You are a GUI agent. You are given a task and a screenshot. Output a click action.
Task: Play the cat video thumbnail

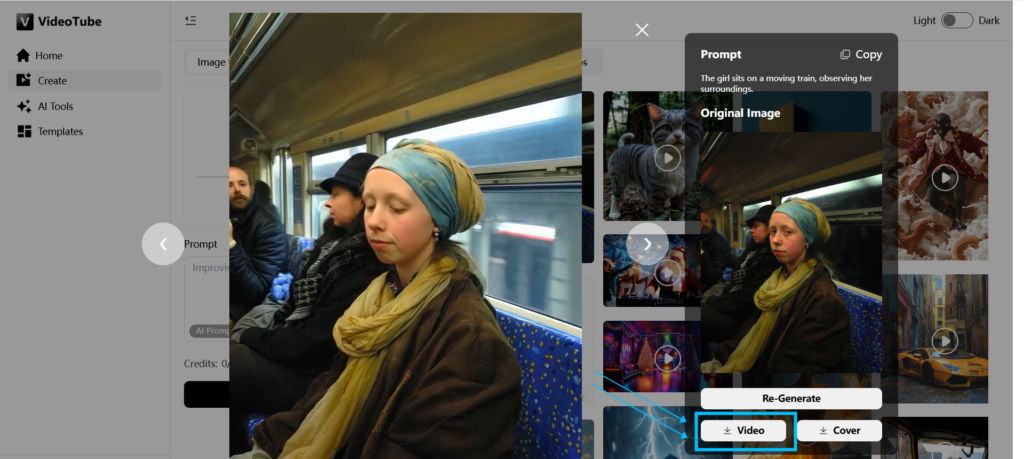point(667,157)
